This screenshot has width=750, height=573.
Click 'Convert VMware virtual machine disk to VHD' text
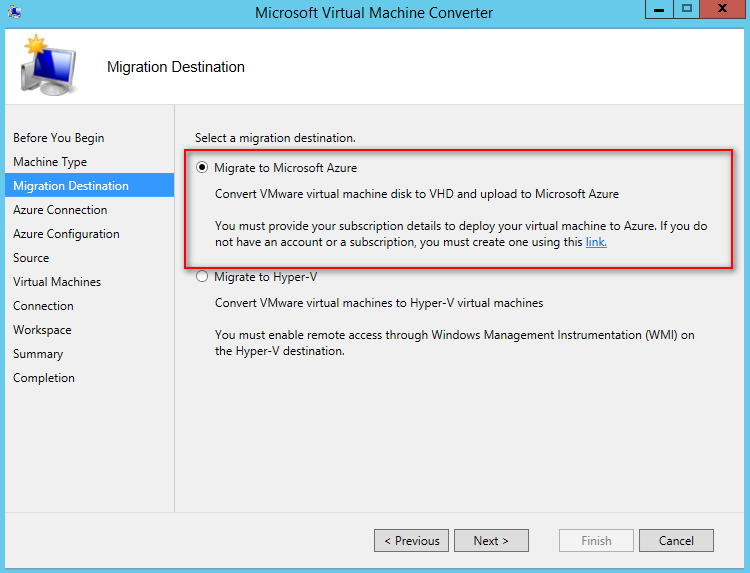pos(334,194)
